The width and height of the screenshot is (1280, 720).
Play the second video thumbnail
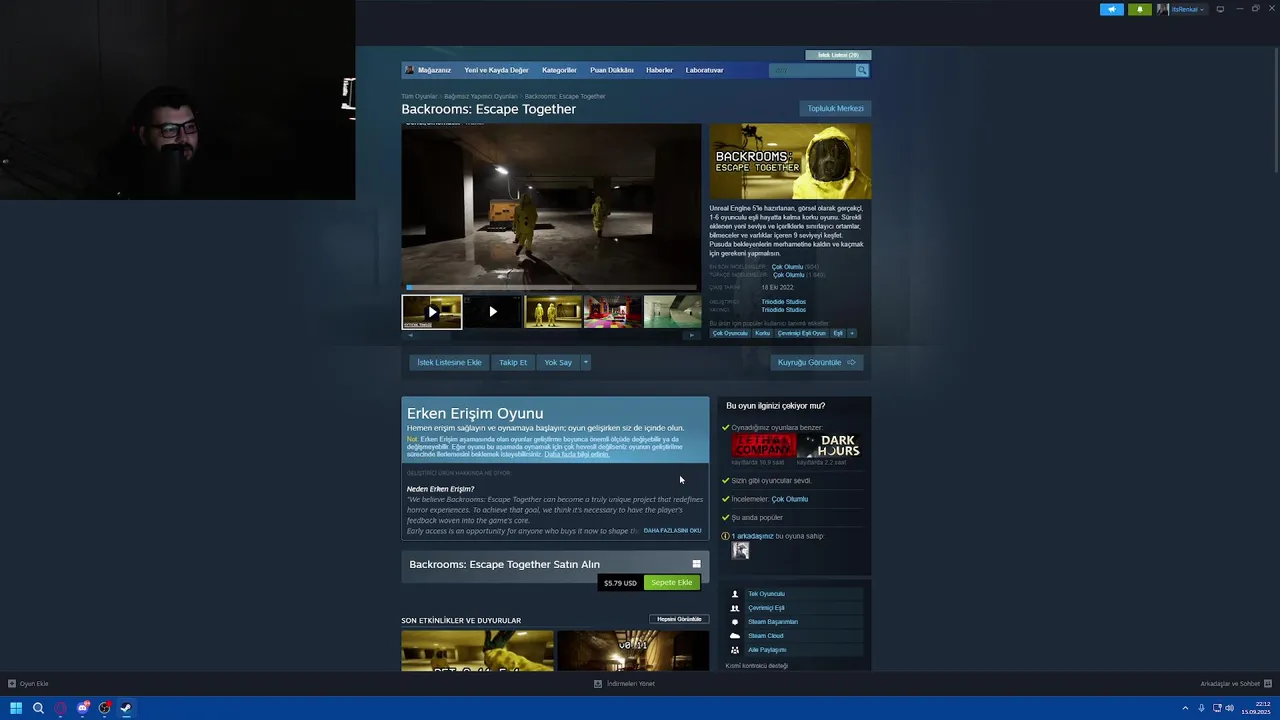[x=492, y=312]
